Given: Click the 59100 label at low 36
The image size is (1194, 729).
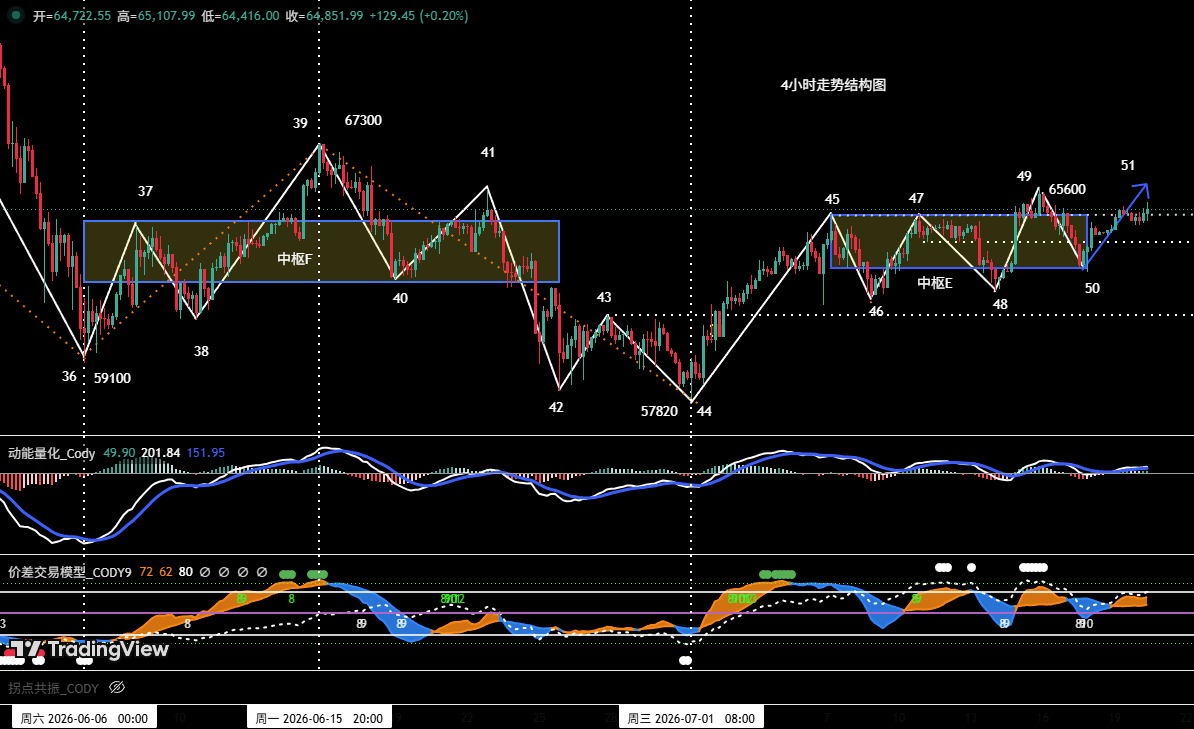Looking at the screenshot, I should [112, 379].
